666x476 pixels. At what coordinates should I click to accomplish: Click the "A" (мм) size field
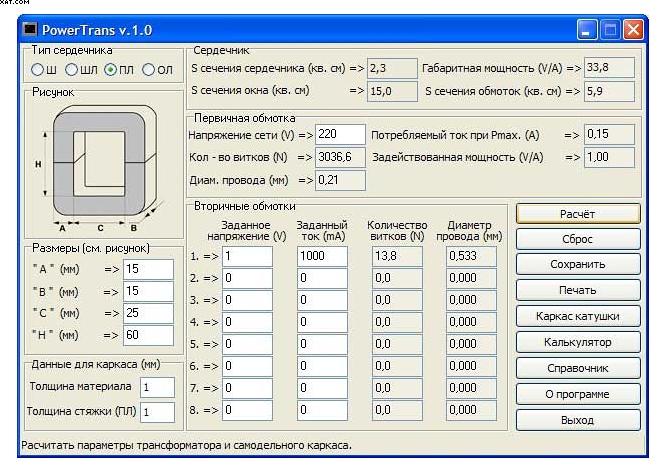click(148, 269)
